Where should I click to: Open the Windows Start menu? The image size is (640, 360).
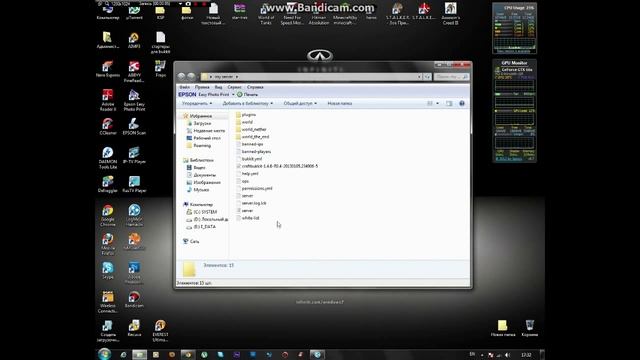pyautogui.click(x=104, y=354)
